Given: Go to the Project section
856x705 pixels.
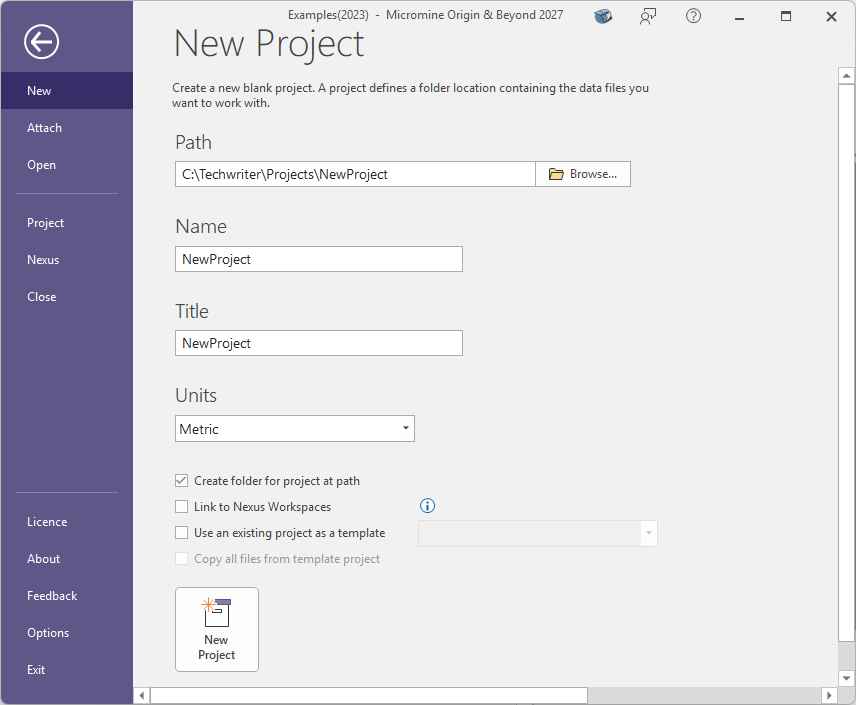Looking at the screenshot, I should (x=67, y=223).
